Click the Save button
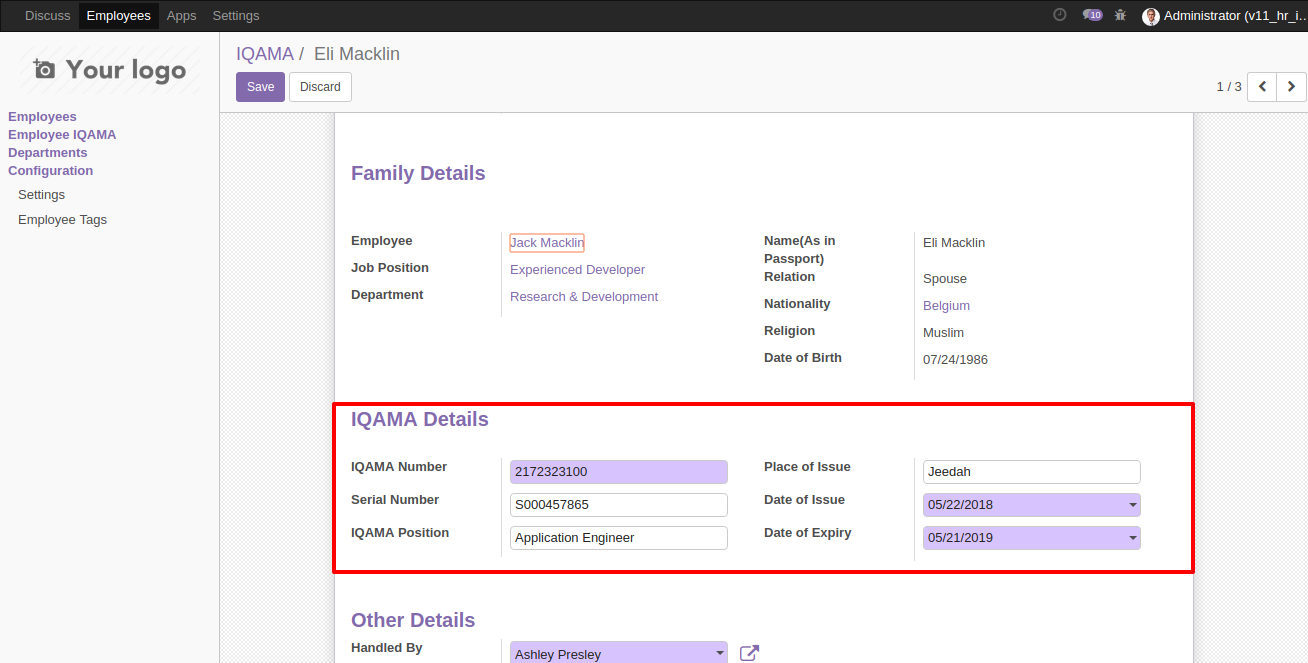Screen dimensions: 1308x663 [x=260, y=87]
